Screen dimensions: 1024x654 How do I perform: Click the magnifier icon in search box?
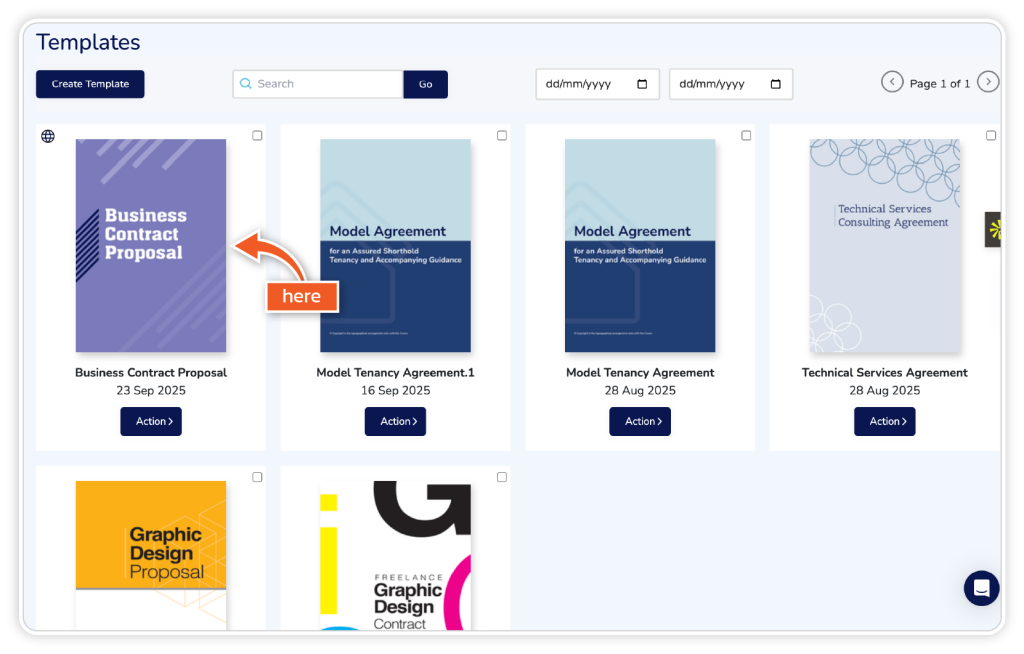[x=246, y=84]
